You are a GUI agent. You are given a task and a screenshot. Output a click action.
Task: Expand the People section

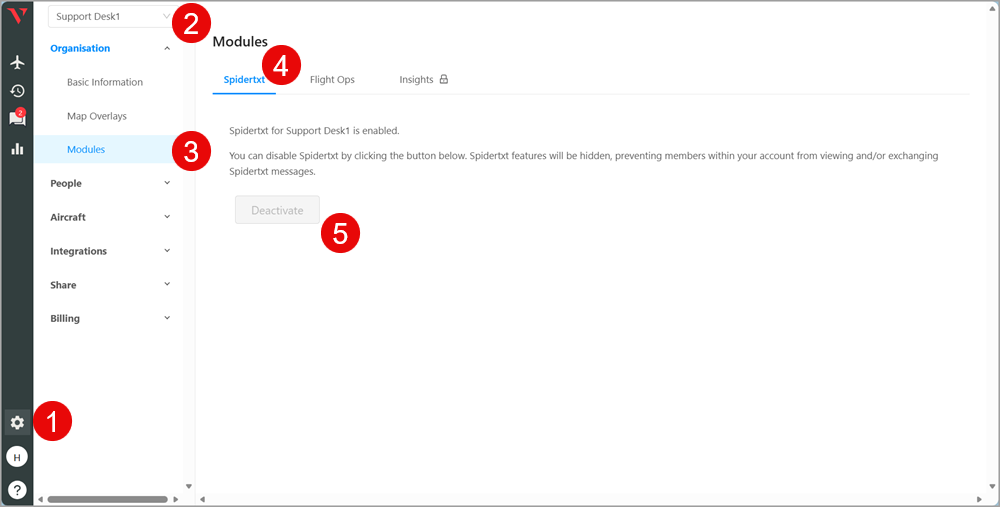pyautogui.click(x=110, y=183)
